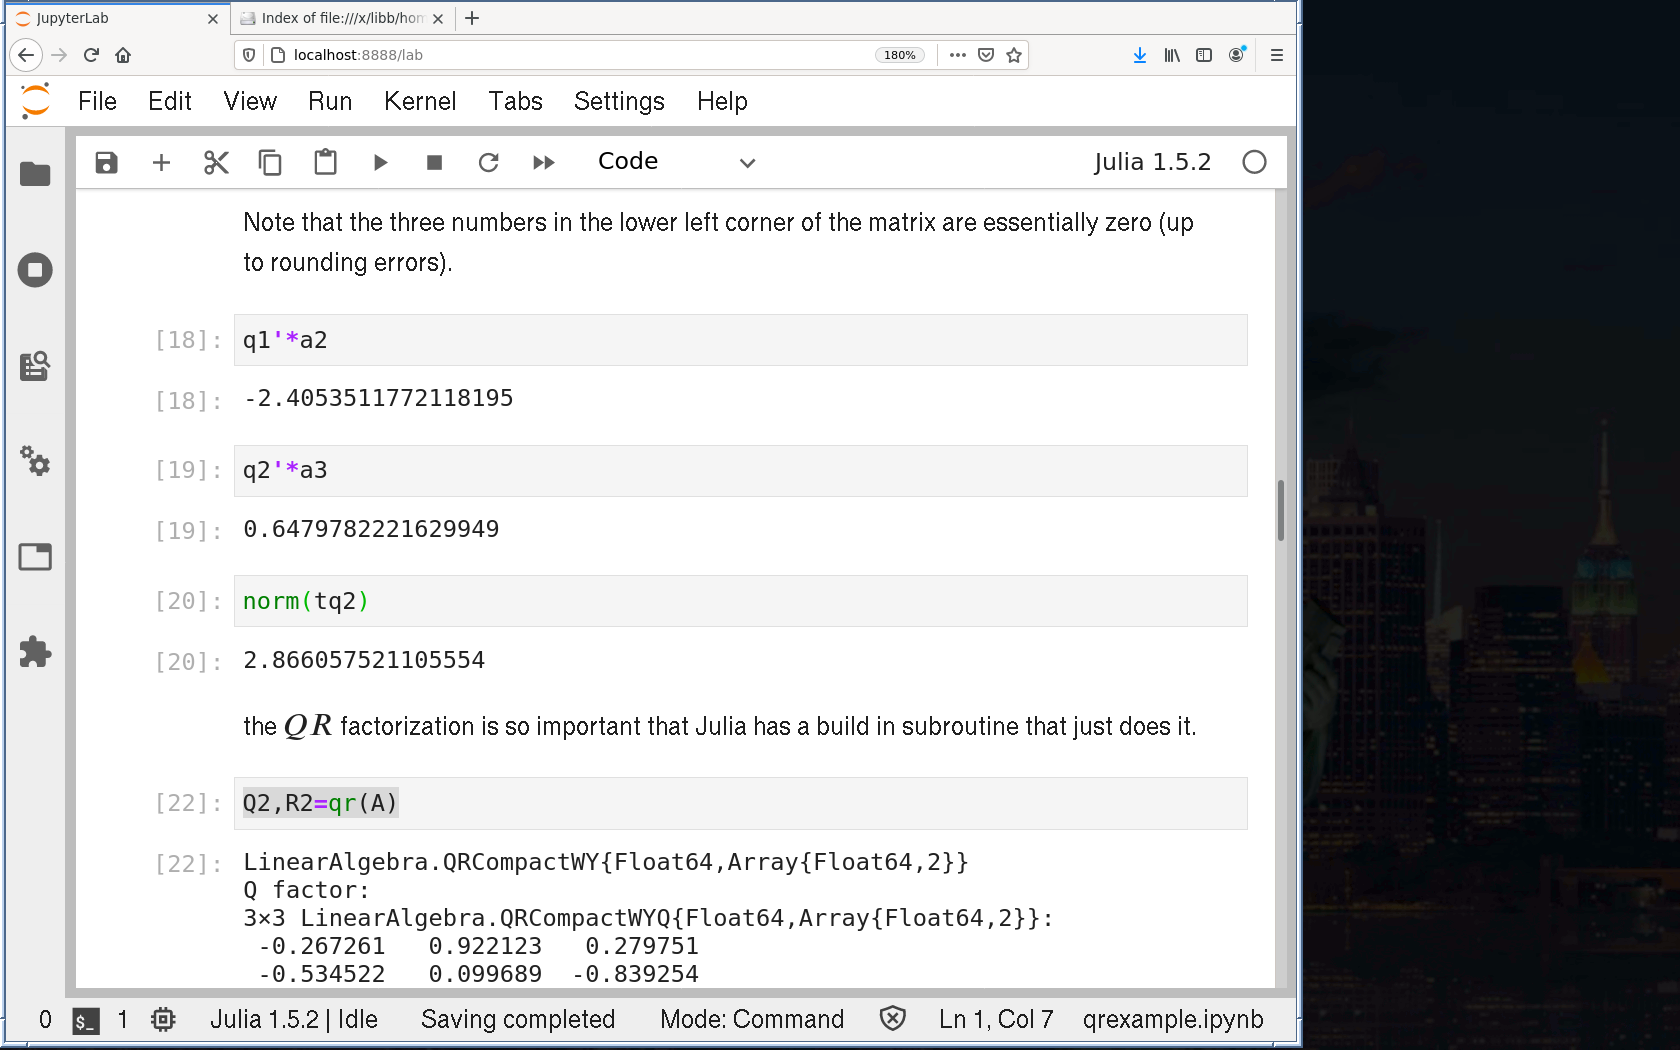Click the notebook vertical scrollbar thumb

1280,510
